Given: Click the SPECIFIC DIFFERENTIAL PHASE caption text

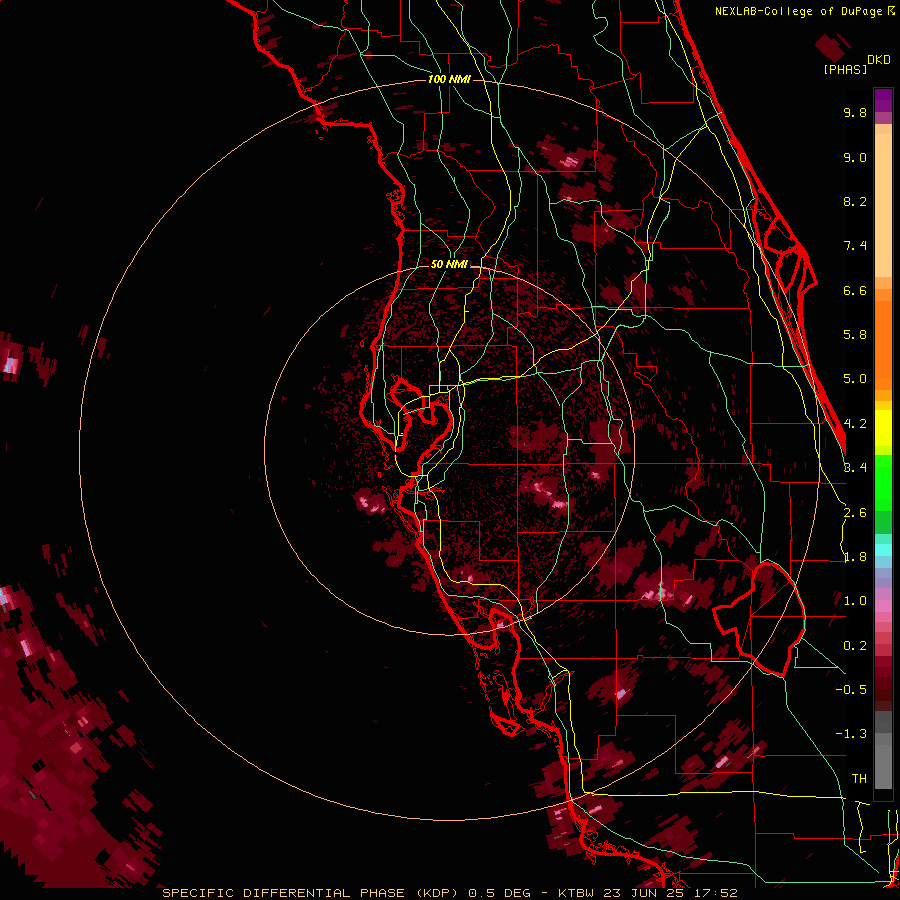Looking at the screenshot, I should coord(284,893).
